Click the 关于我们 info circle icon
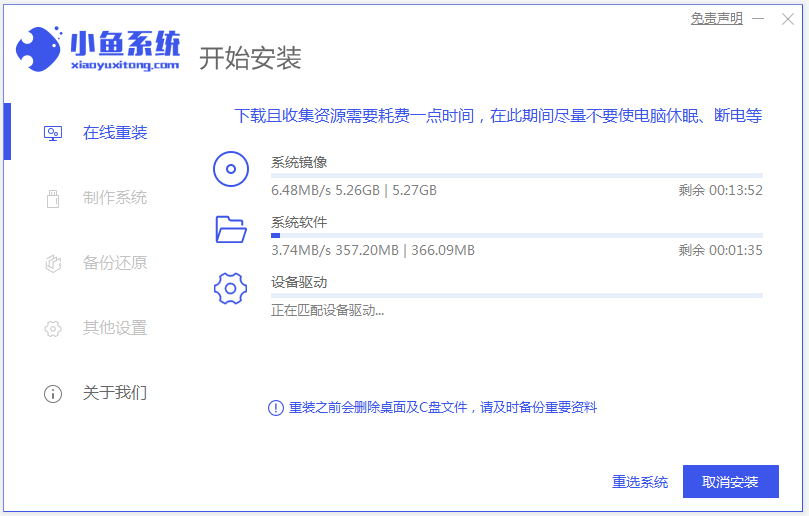This screenshot has width=809, height=516. point(53,393)
